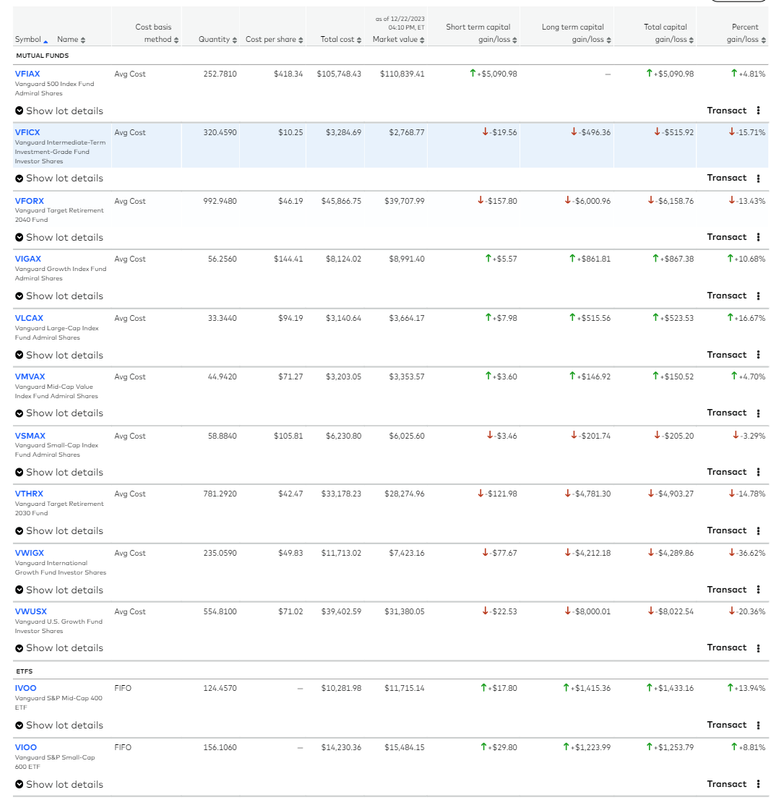
Task: Open the VWIGX fund page
Action: point(29,553)
